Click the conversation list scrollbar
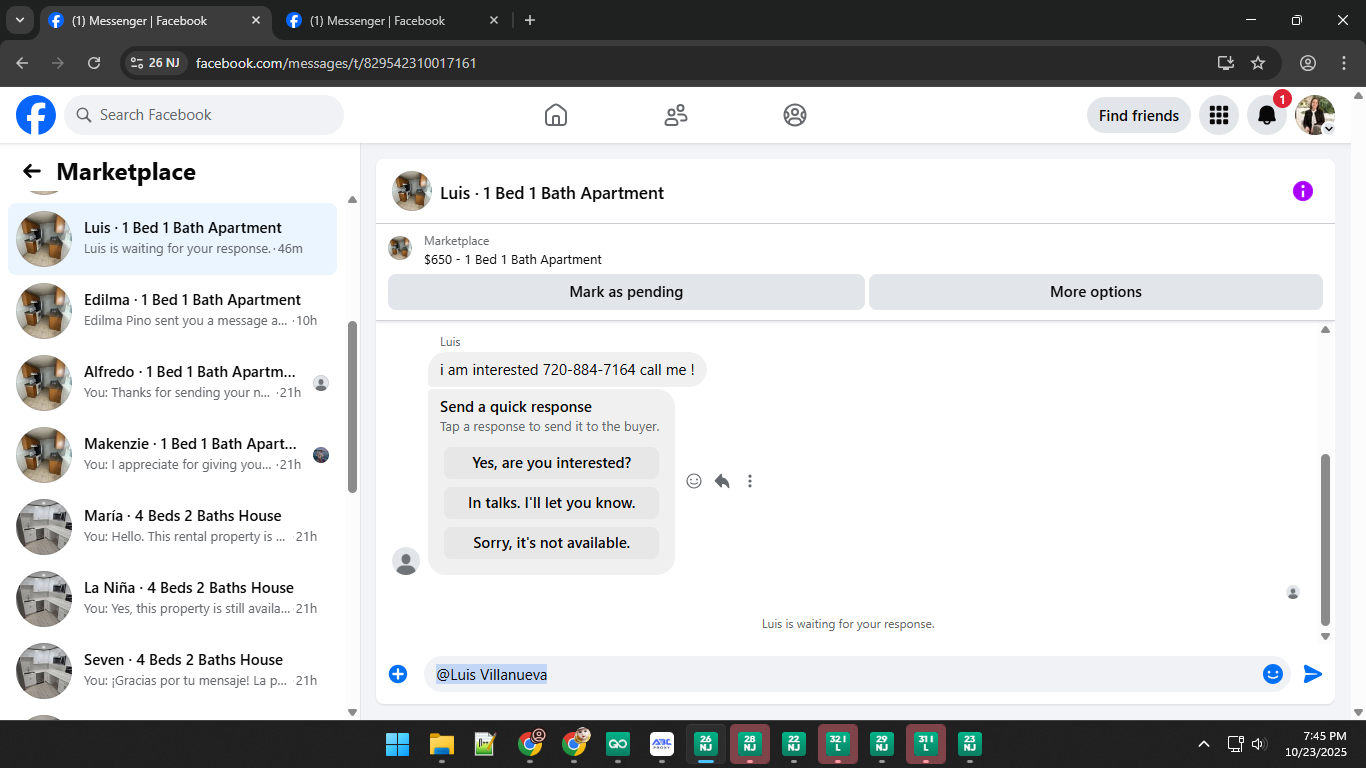 click(x=352, y=406)
